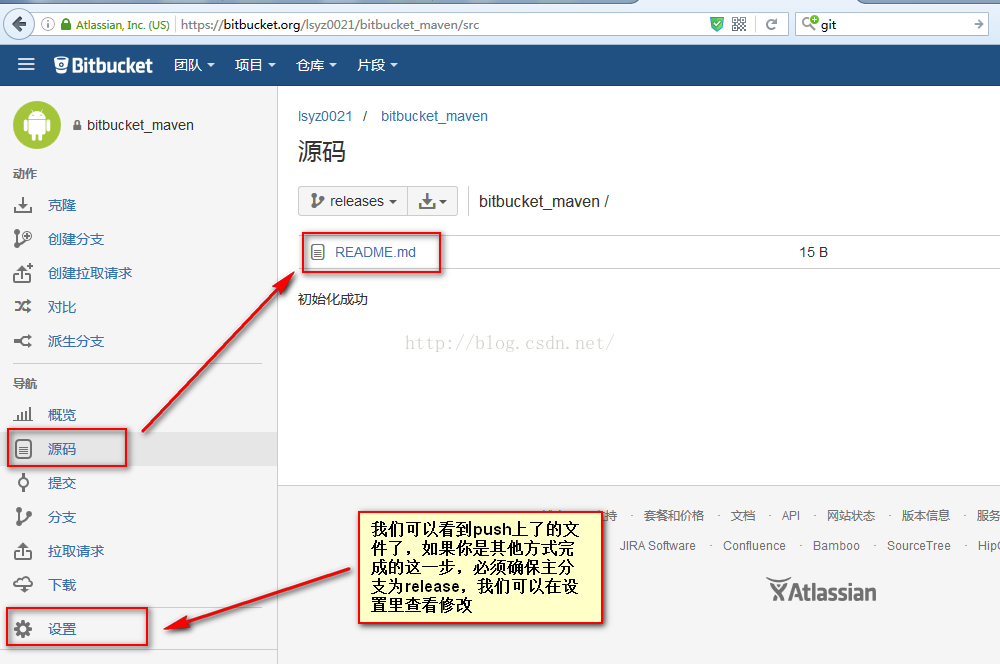Click the green padlock security icon
This screenshot has width=1000, height=664.
[66, 24]
